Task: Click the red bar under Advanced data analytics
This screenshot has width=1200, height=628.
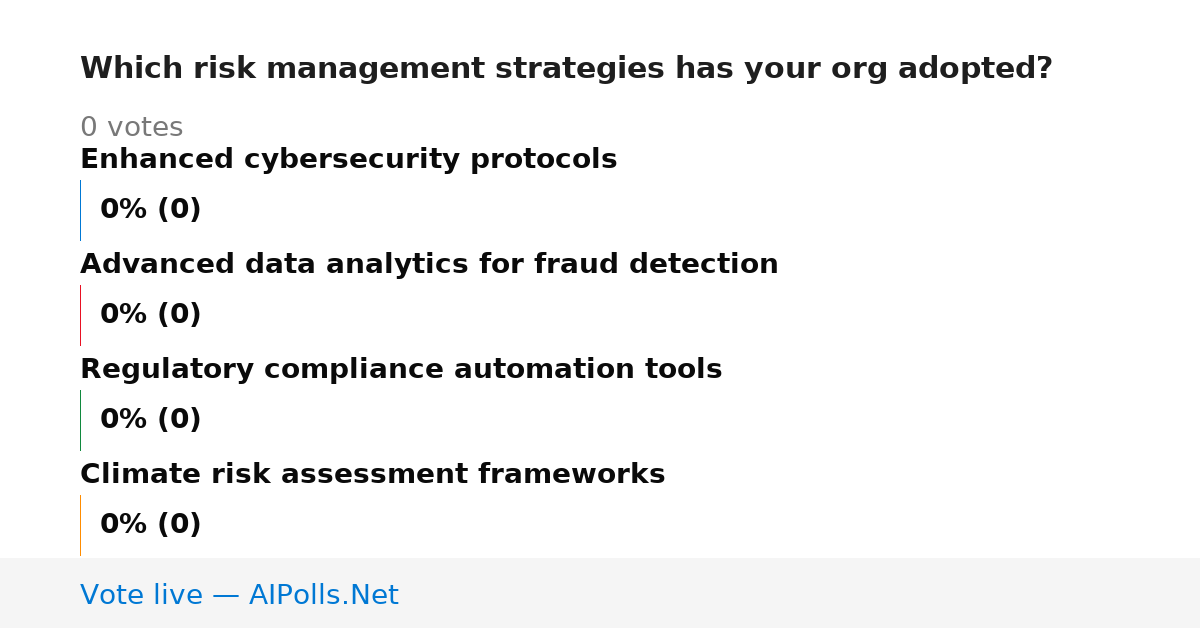Action: point(80,315)
